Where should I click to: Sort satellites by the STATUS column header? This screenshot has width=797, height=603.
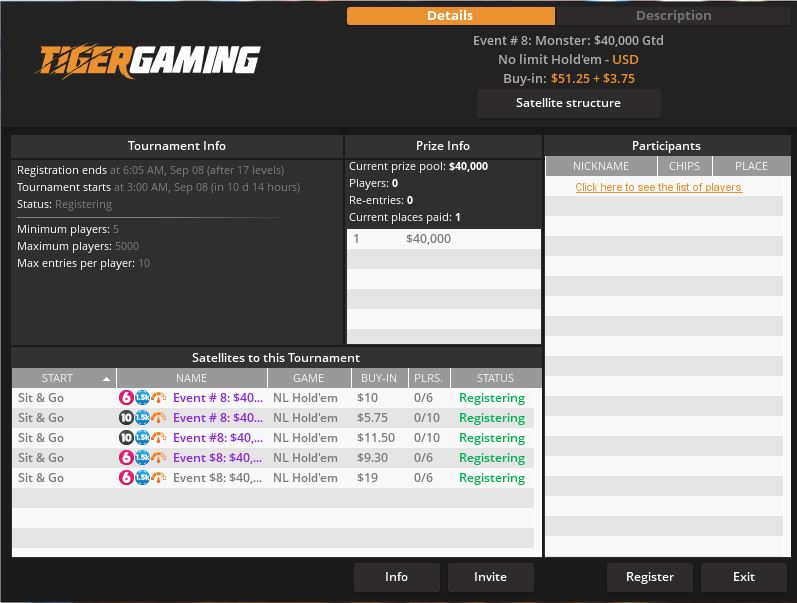(495, 378)
